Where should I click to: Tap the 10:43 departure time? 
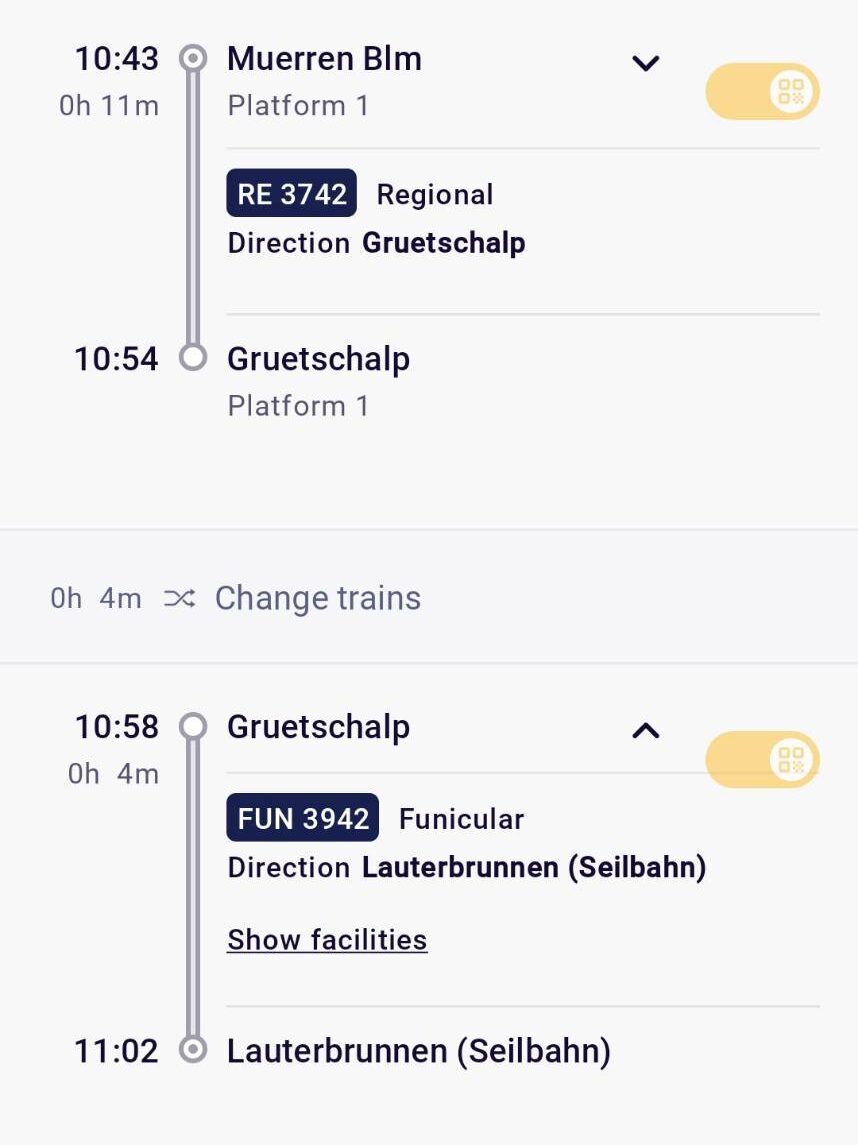coord(116,58)
